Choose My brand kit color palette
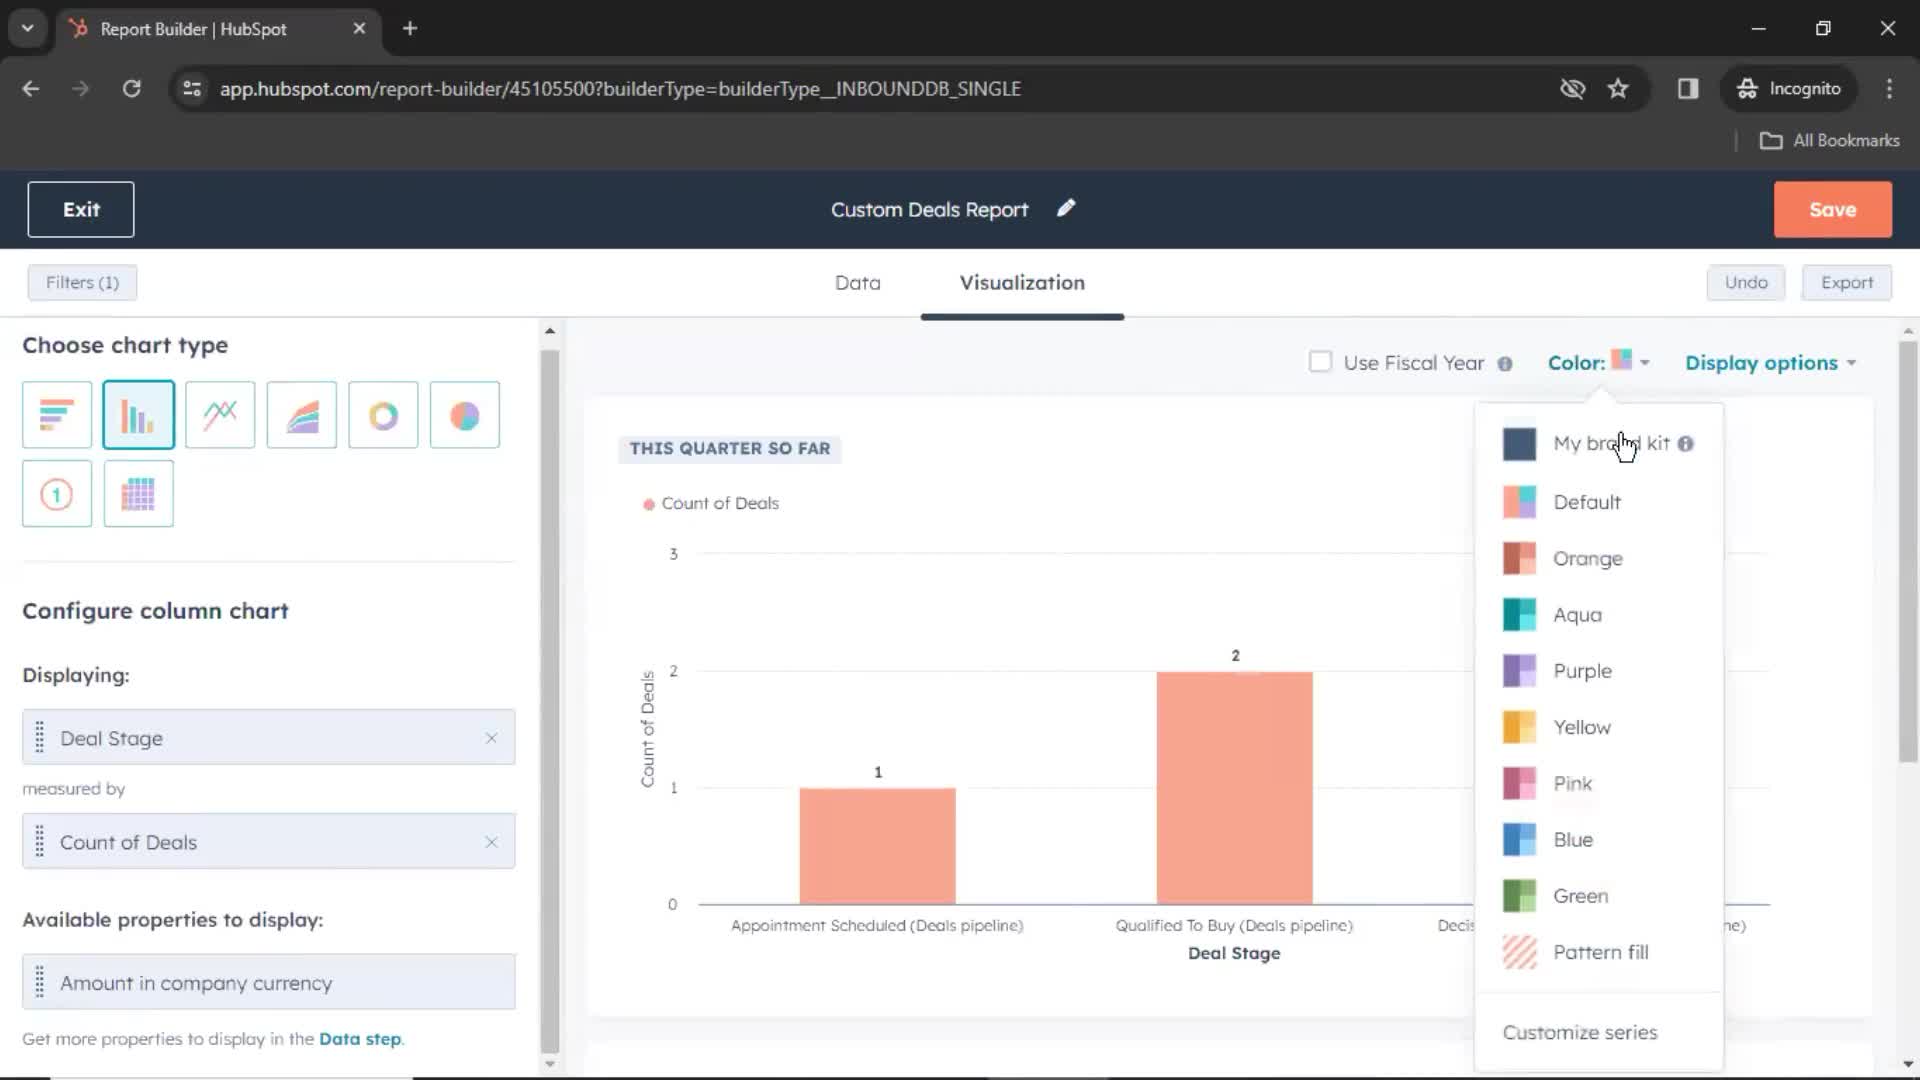This screenshot has width=1920, height=1080. [x=1598, y=444]
